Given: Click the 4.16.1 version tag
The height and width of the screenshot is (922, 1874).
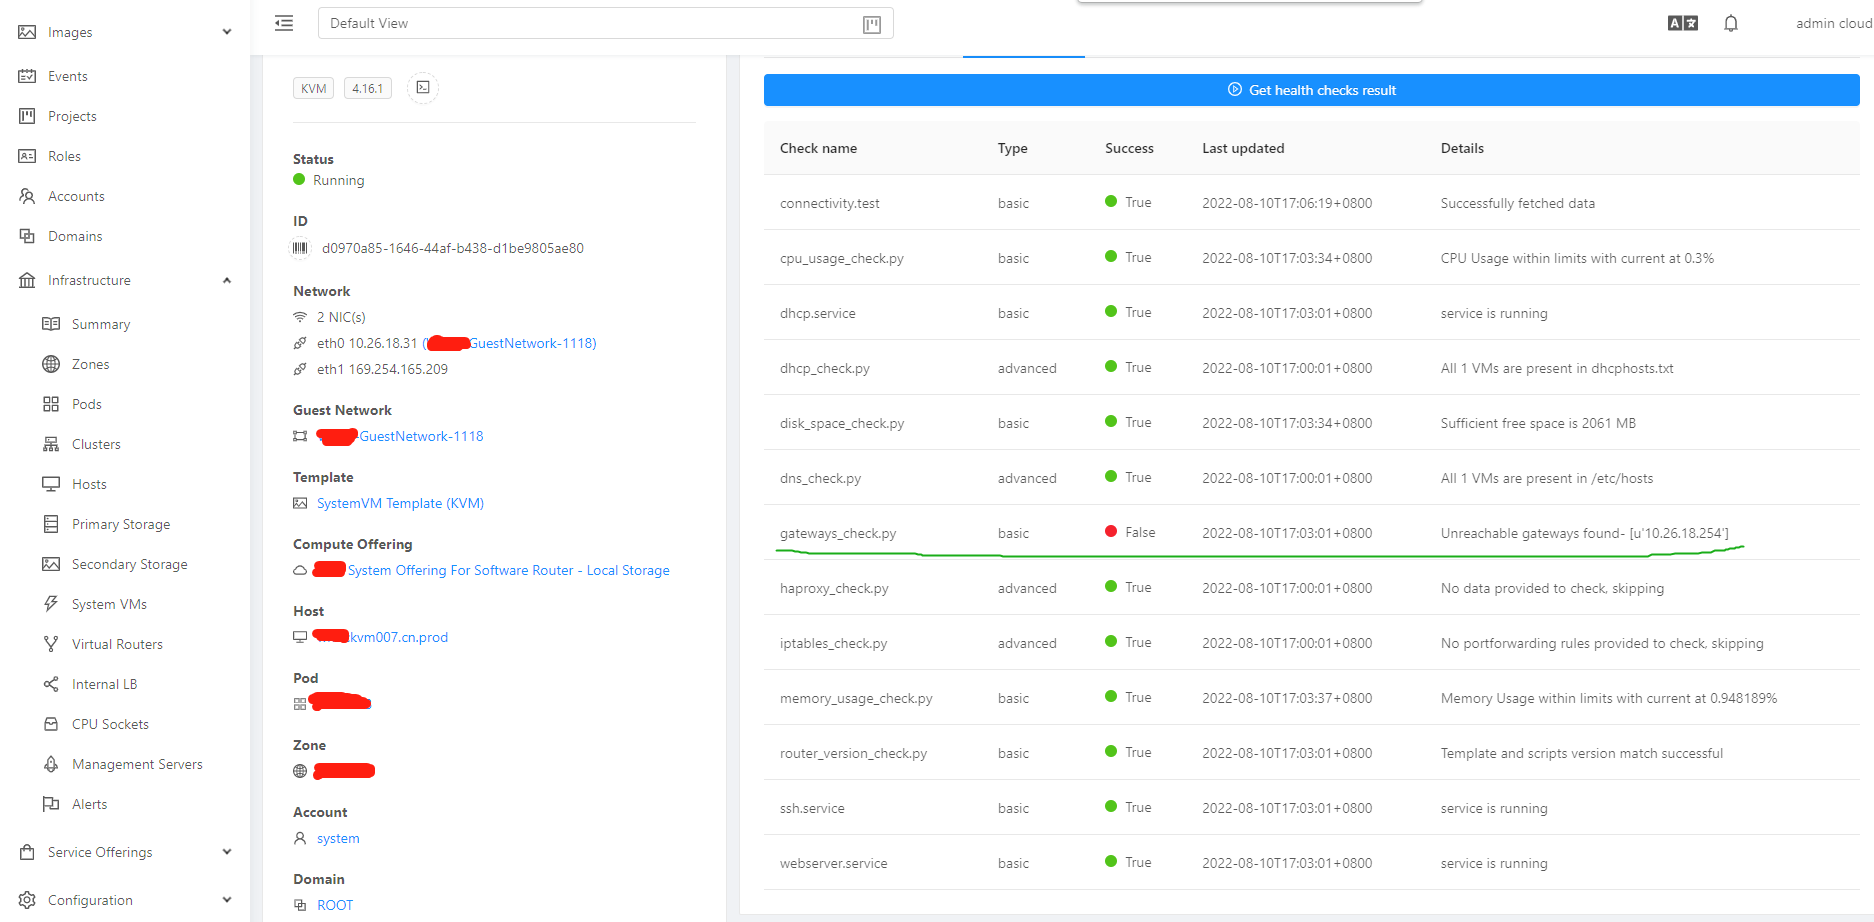Looking at the screenshot, I should [367, 88].
